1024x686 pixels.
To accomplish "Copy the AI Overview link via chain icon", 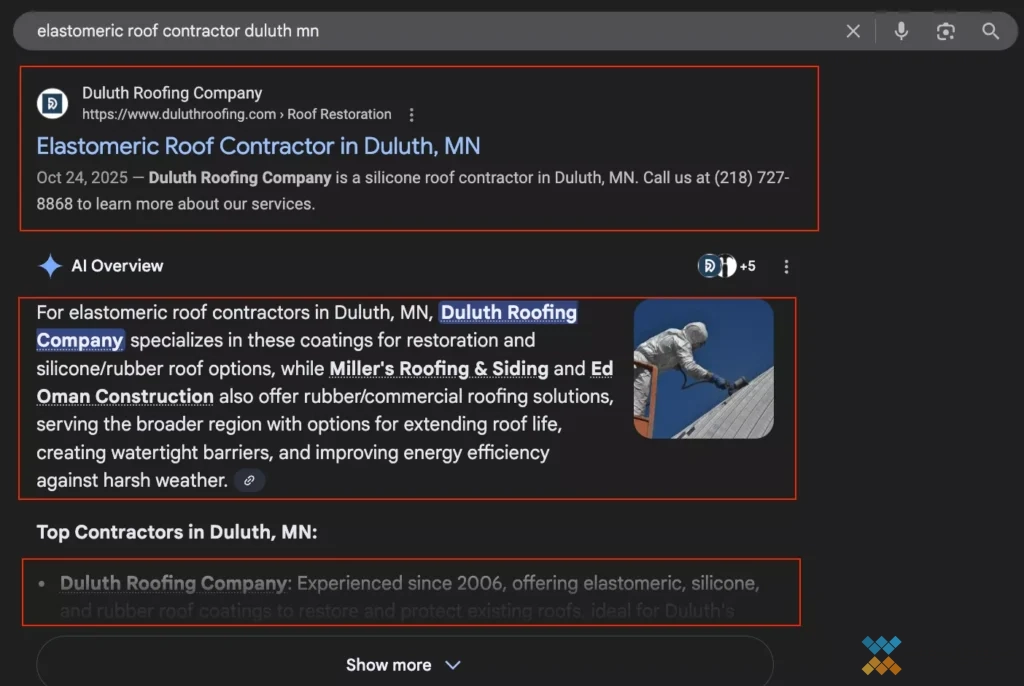I will click(248, 480).
